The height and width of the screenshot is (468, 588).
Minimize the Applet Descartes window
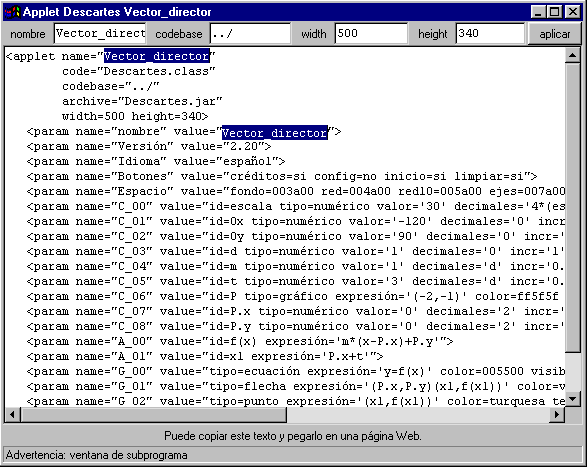pos(538,12)
